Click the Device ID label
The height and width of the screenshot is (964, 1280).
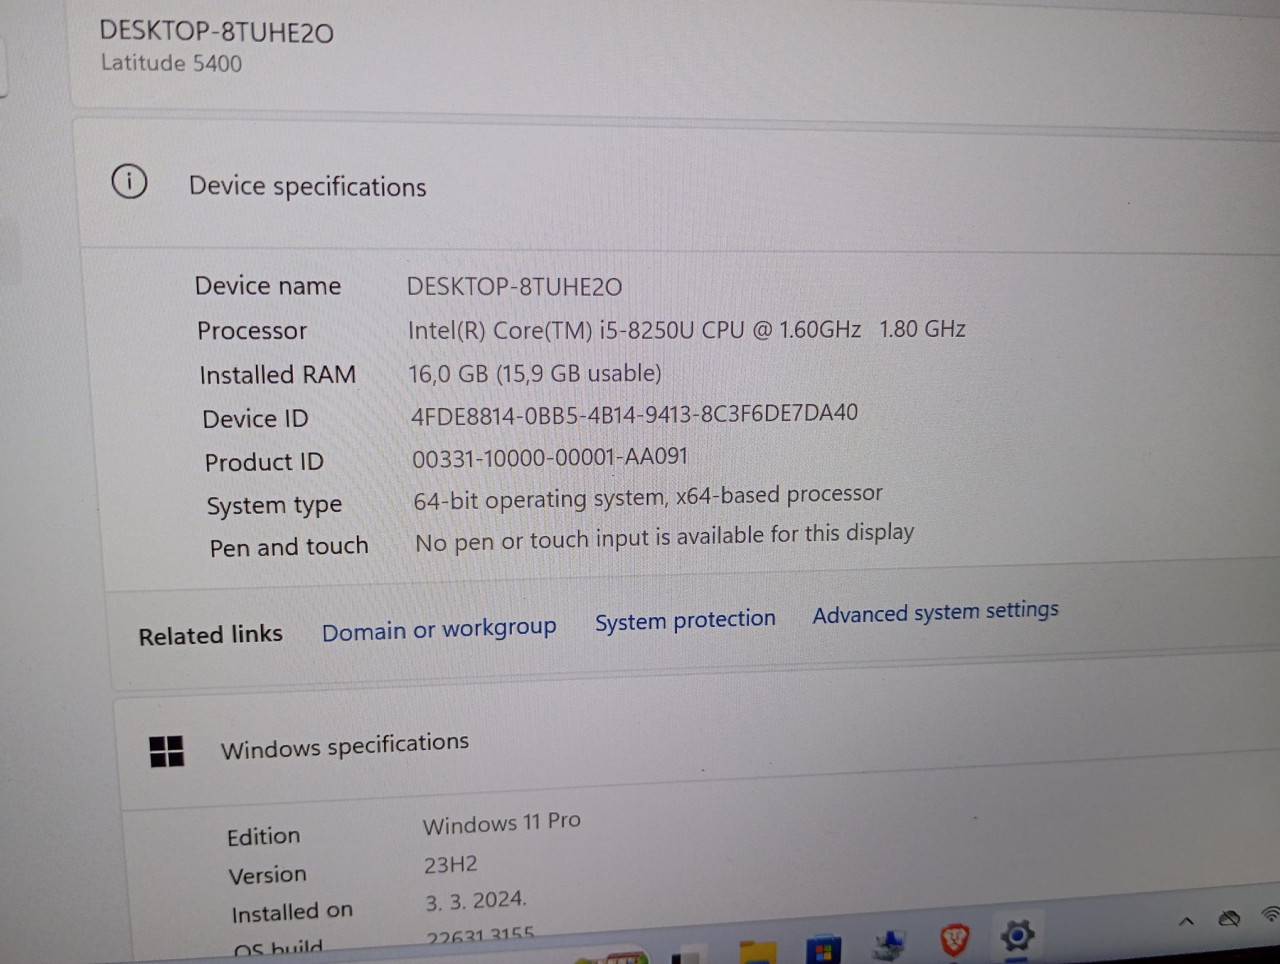pyautogui.click(x=255, y=419)
